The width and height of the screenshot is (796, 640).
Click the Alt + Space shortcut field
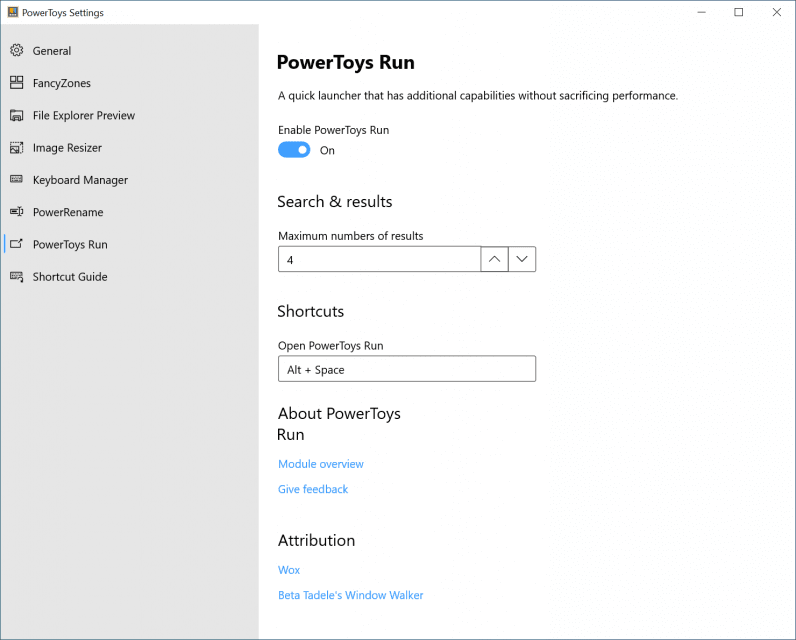coord(406,369)
